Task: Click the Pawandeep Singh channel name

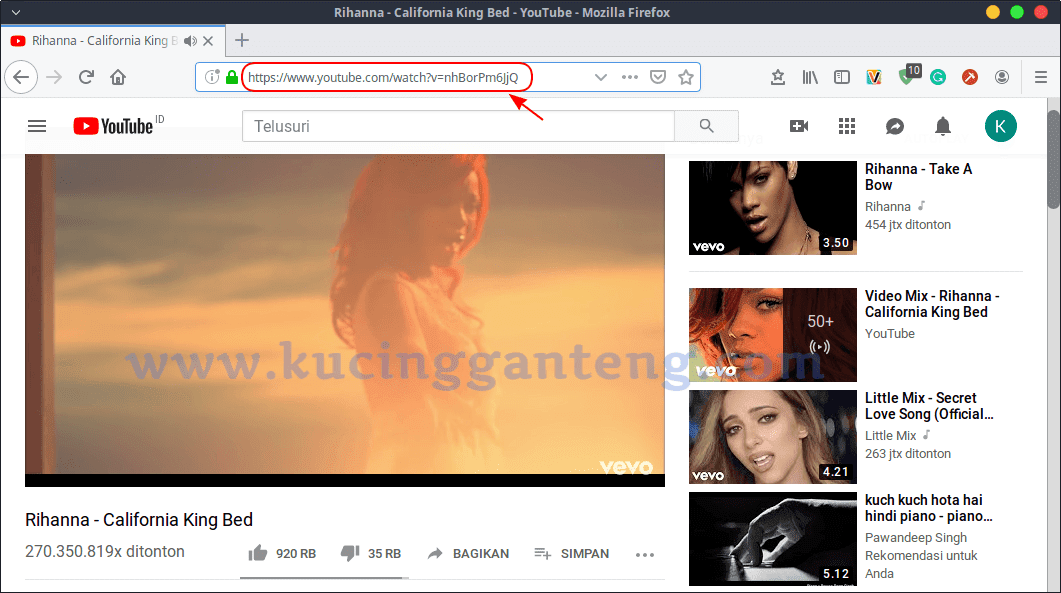Action: click(x=916, y=537)
